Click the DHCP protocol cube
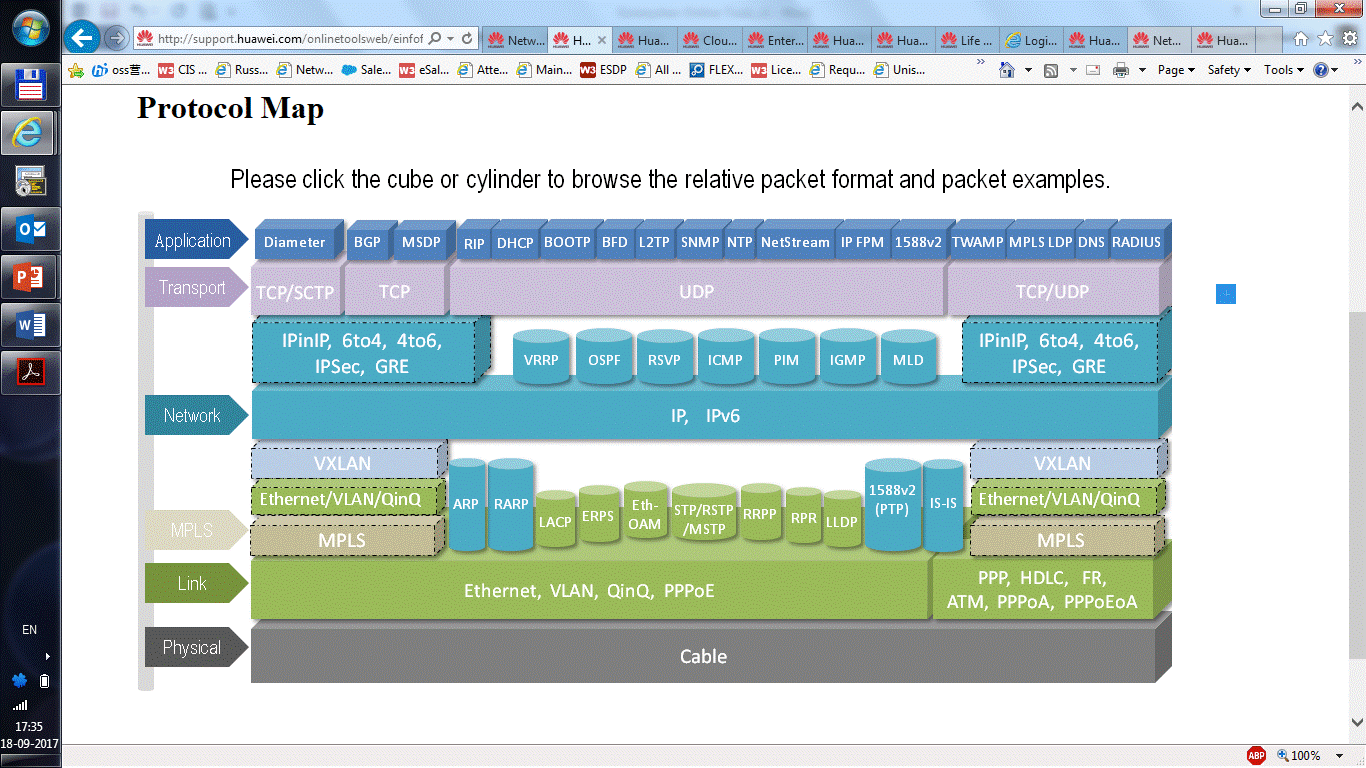The width and height of the screenshot is (1366, 768). [515, 242]
